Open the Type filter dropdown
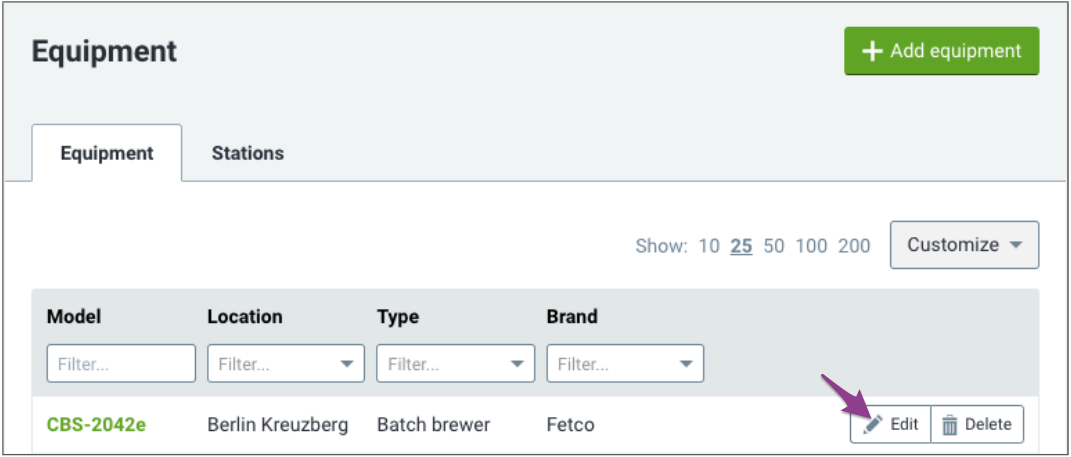1071x457 pixels. click(x=456, y=363)
